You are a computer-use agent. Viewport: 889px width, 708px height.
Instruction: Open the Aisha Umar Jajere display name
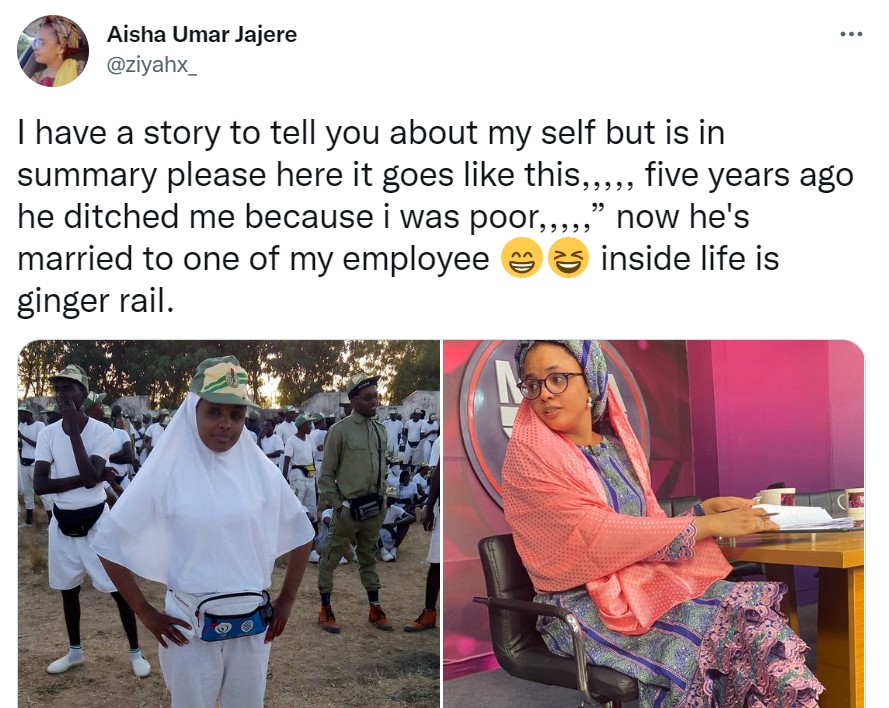point(201,35)
